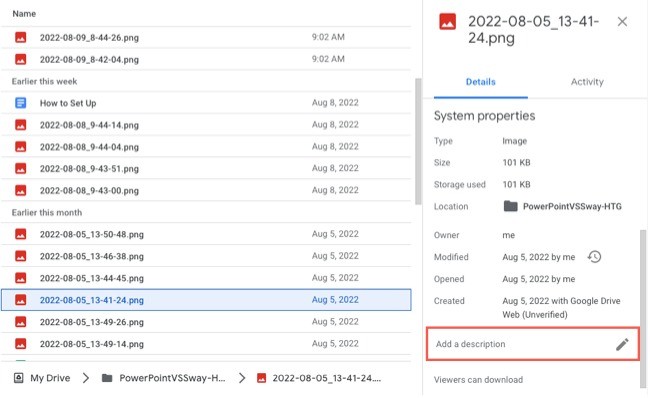The image size is (650, 398).
Task: Click 2022-08-05_13-41-24... in the breadcrumb
Action: pos(327,378)
